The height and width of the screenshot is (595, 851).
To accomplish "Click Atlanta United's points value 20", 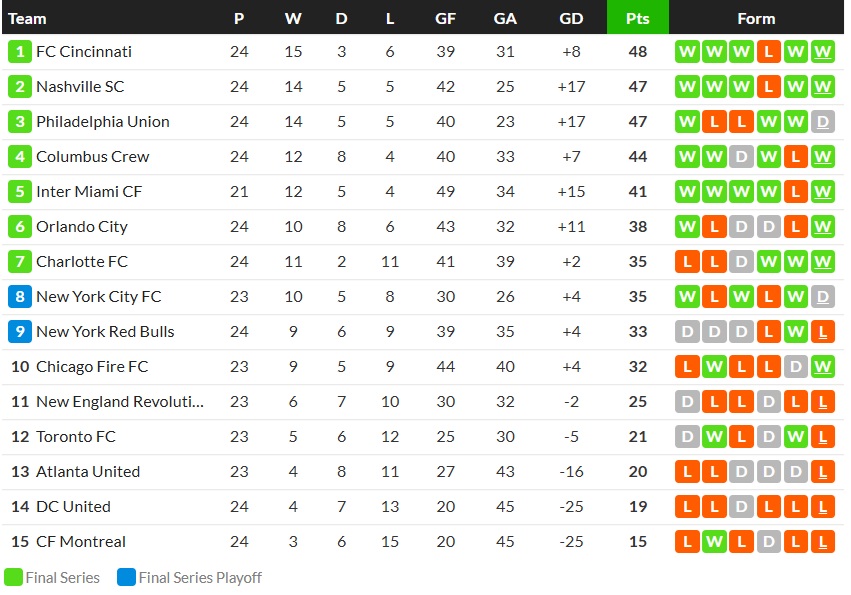I will coord(638,472).
